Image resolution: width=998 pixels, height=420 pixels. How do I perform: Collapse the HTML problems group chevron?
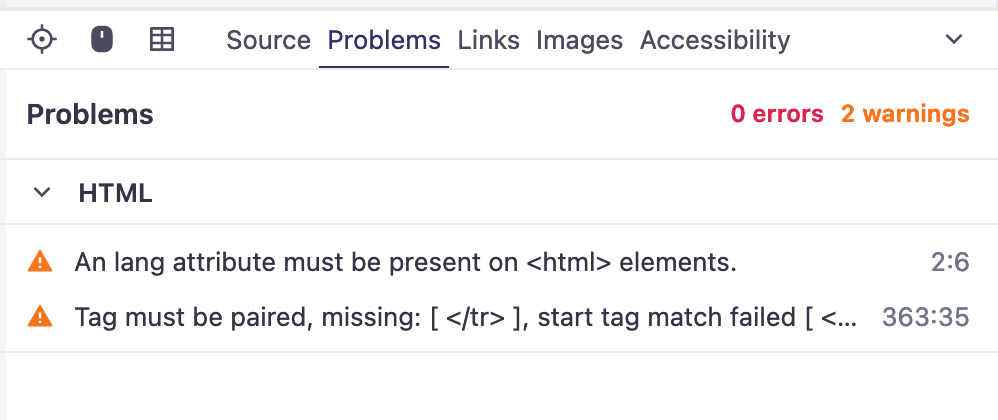coord(42,193)
